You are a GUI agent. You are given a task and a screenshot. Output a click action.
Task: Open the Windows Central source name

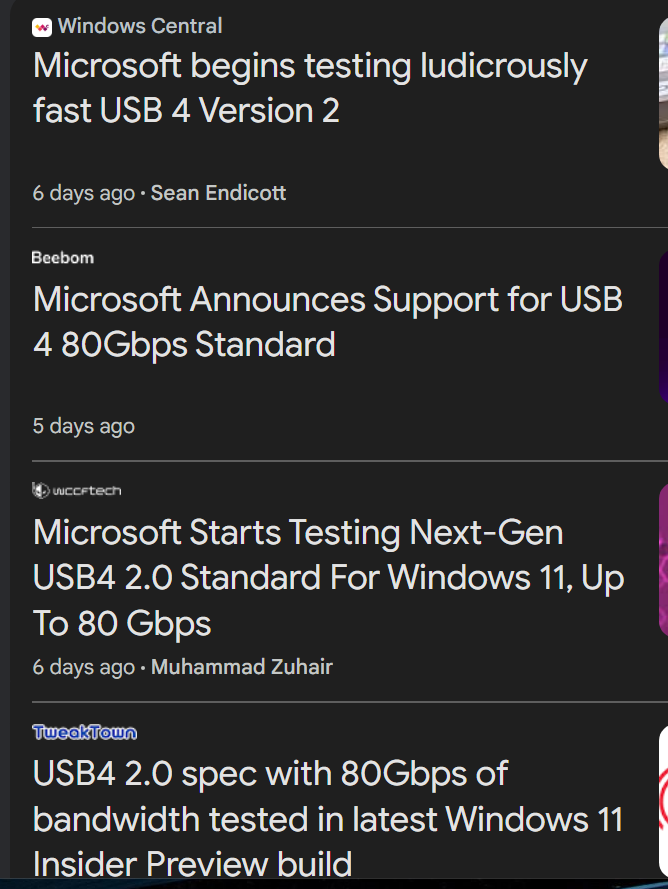(140, 26)
